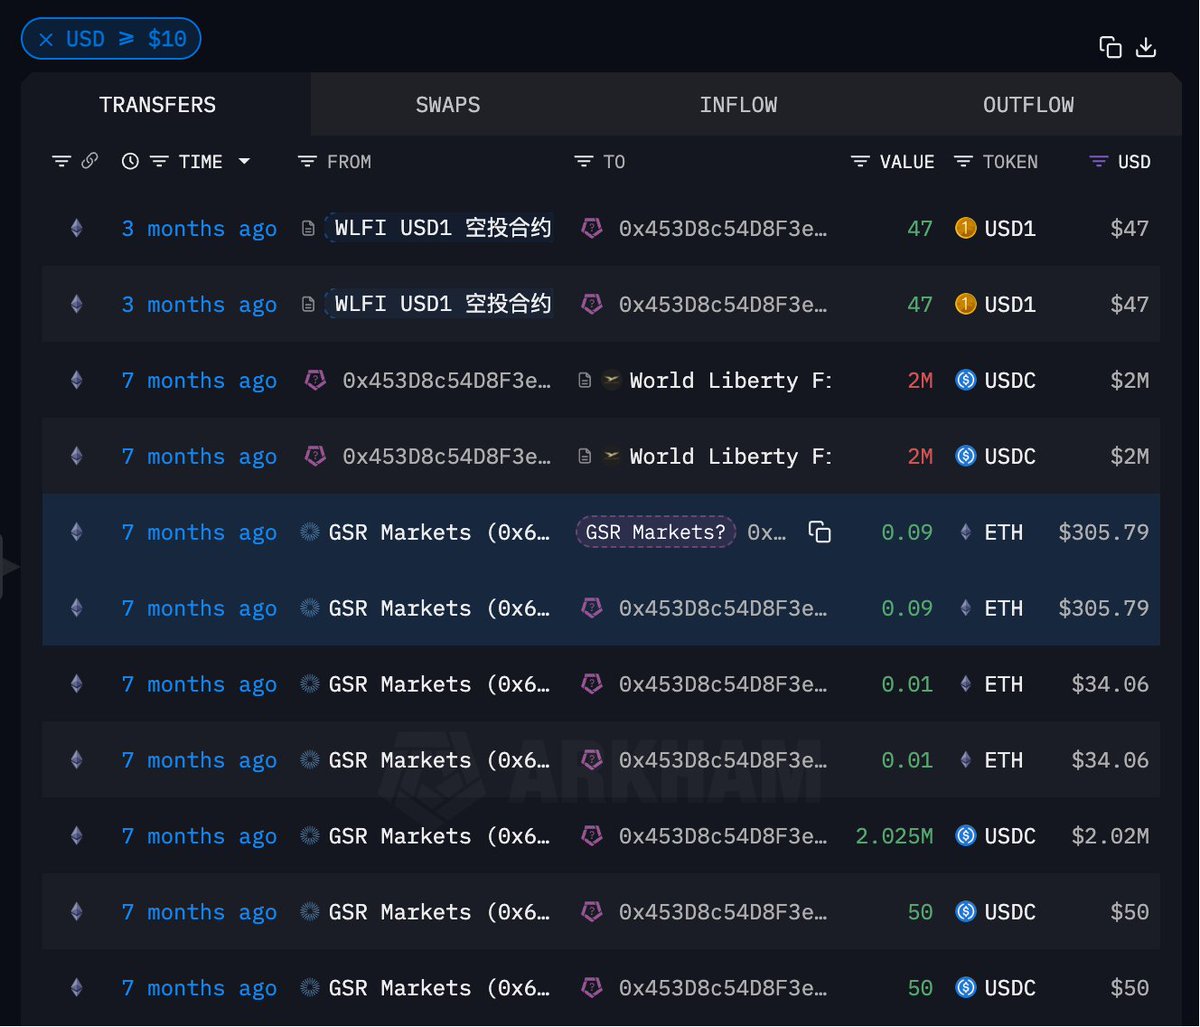Open time link in the GSR Markets? row

pos(199,532)
